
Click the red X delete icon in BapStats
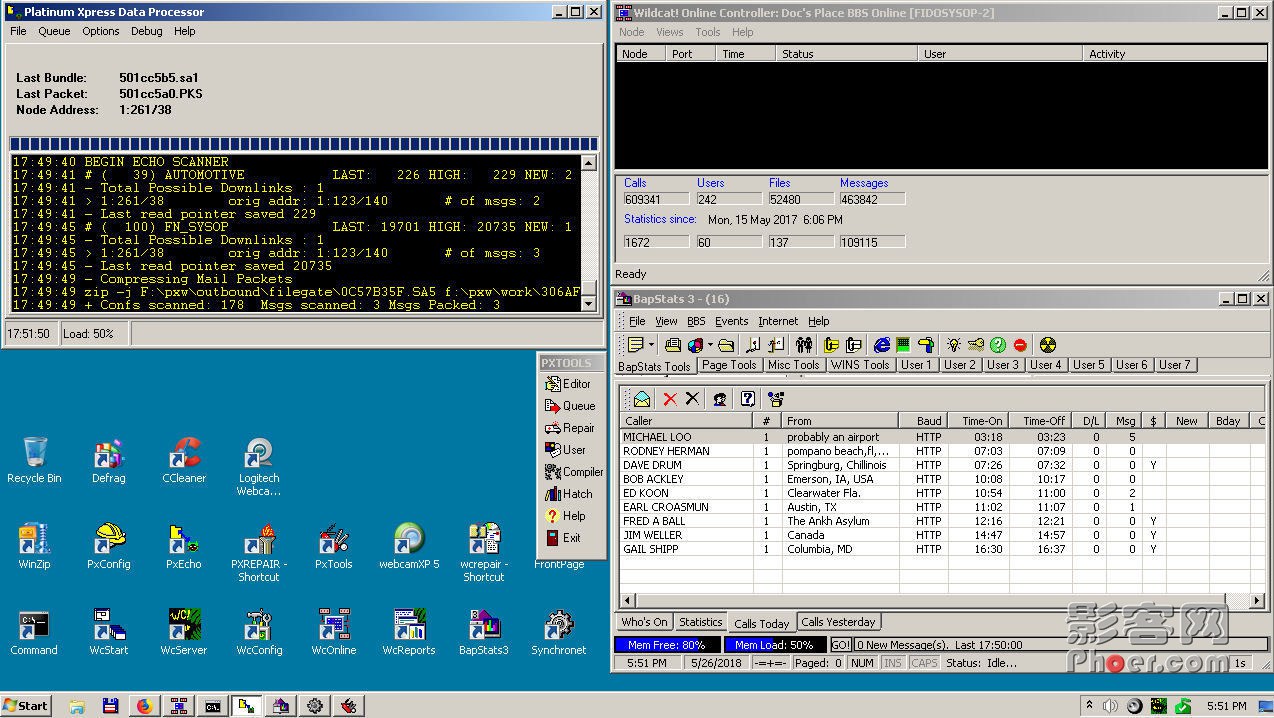[x=670, y=399]
